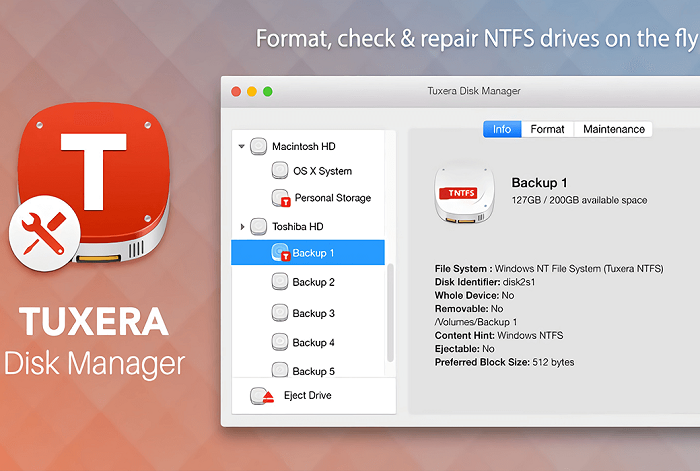The width and height of the screenshot is (700, 471).
Task: Click the Ejectable: No line
Action: pyautogui.click(x=464, y=349)
